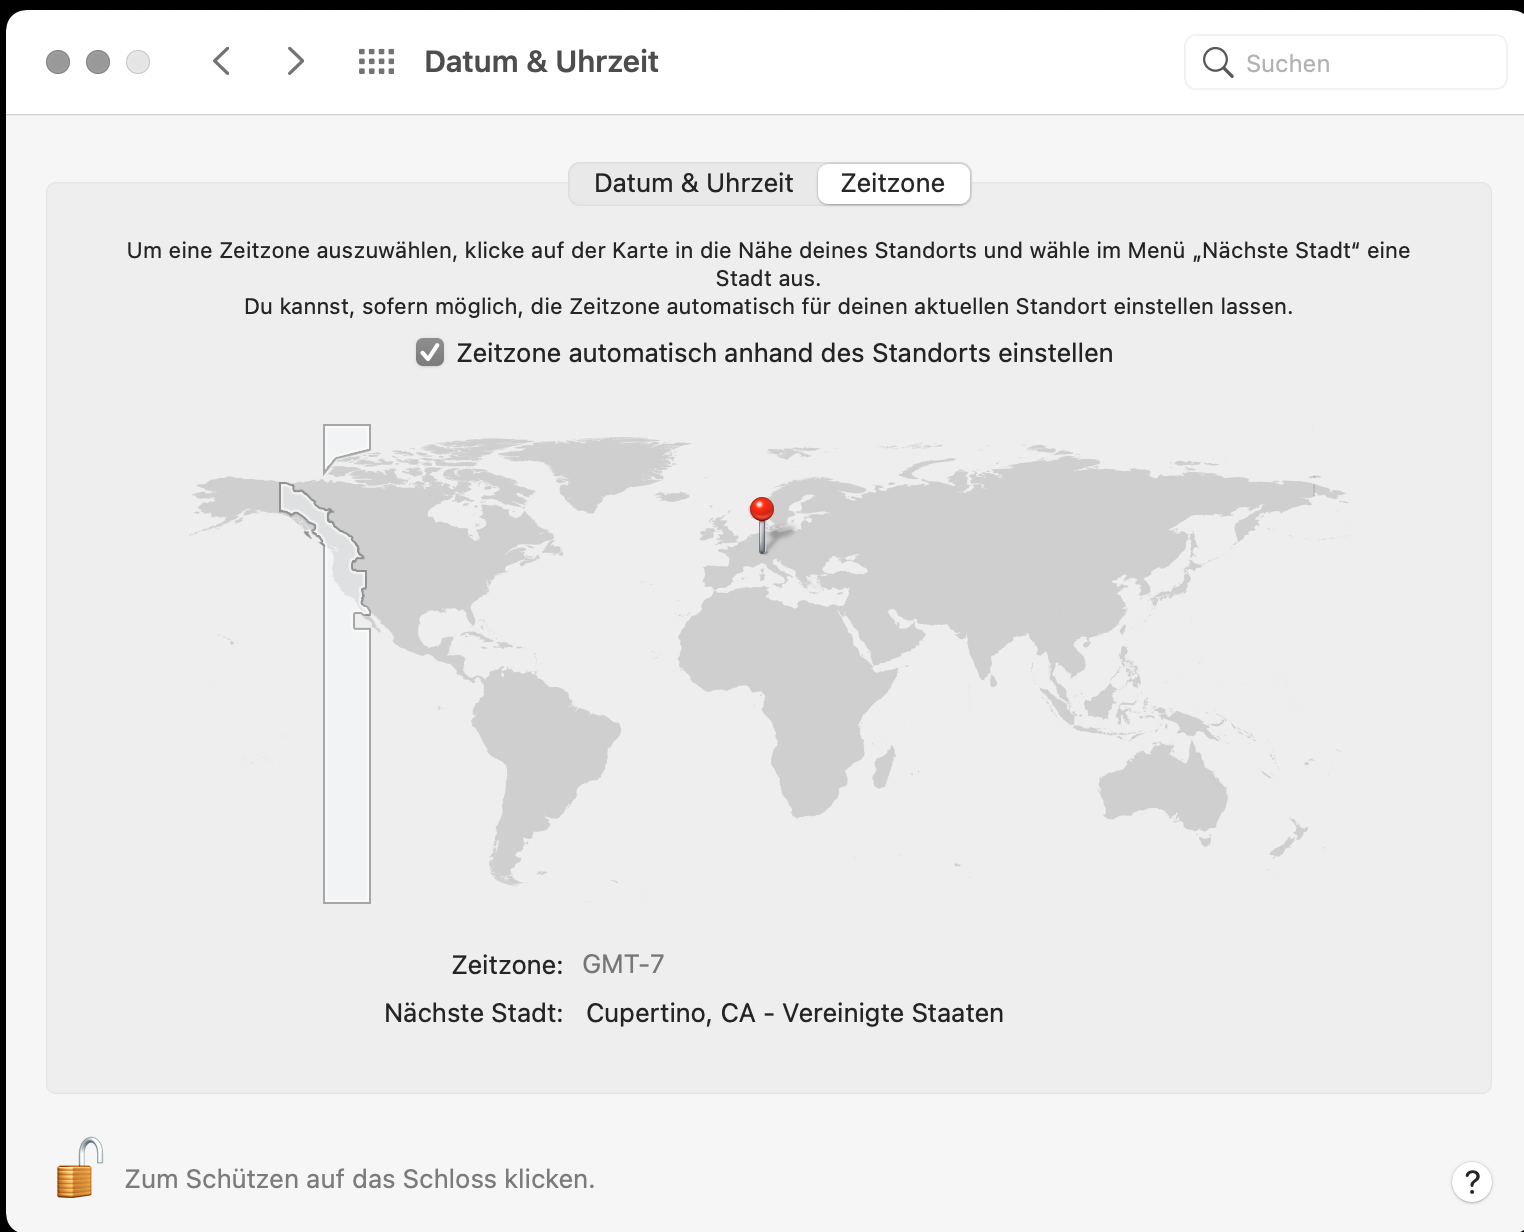Click the red location pin on map
Viewport: 1524px width, 1232px height.
762,524
